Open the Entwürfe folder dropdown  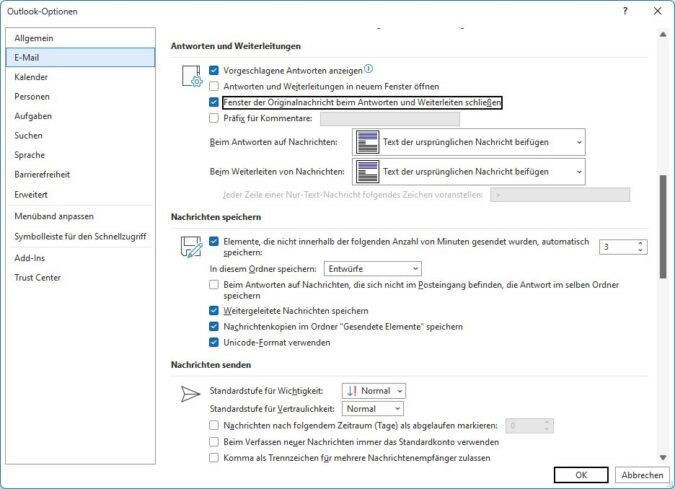[373, 269]
